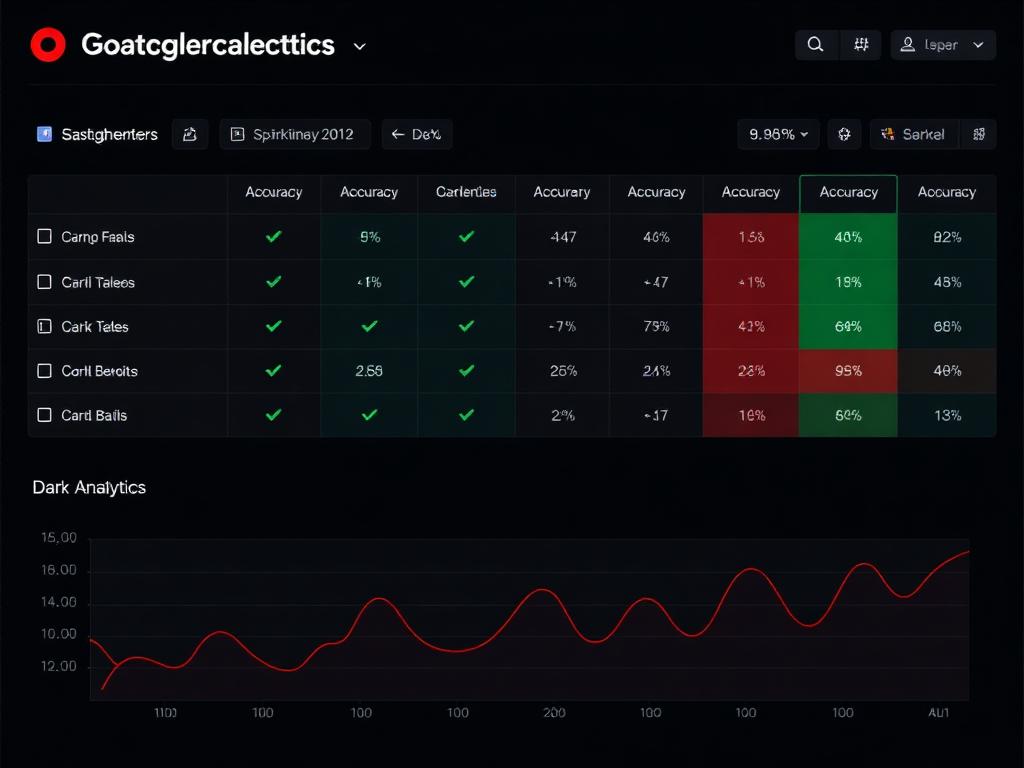
Task: Check the Card Bails checkbox
Action: click(x=44, y=415)
